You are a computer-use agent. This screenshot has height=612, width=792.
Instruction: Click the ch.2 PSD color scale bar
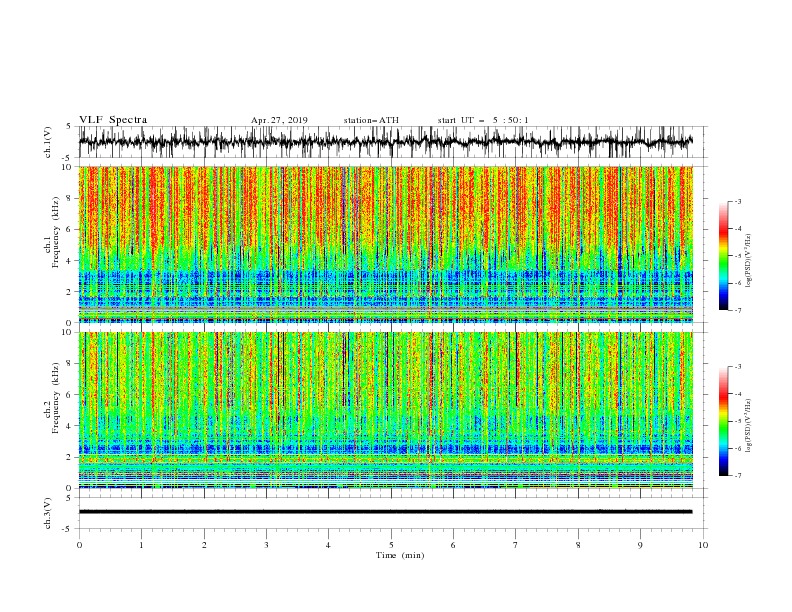pyautogui.click(x=723, y=421)
